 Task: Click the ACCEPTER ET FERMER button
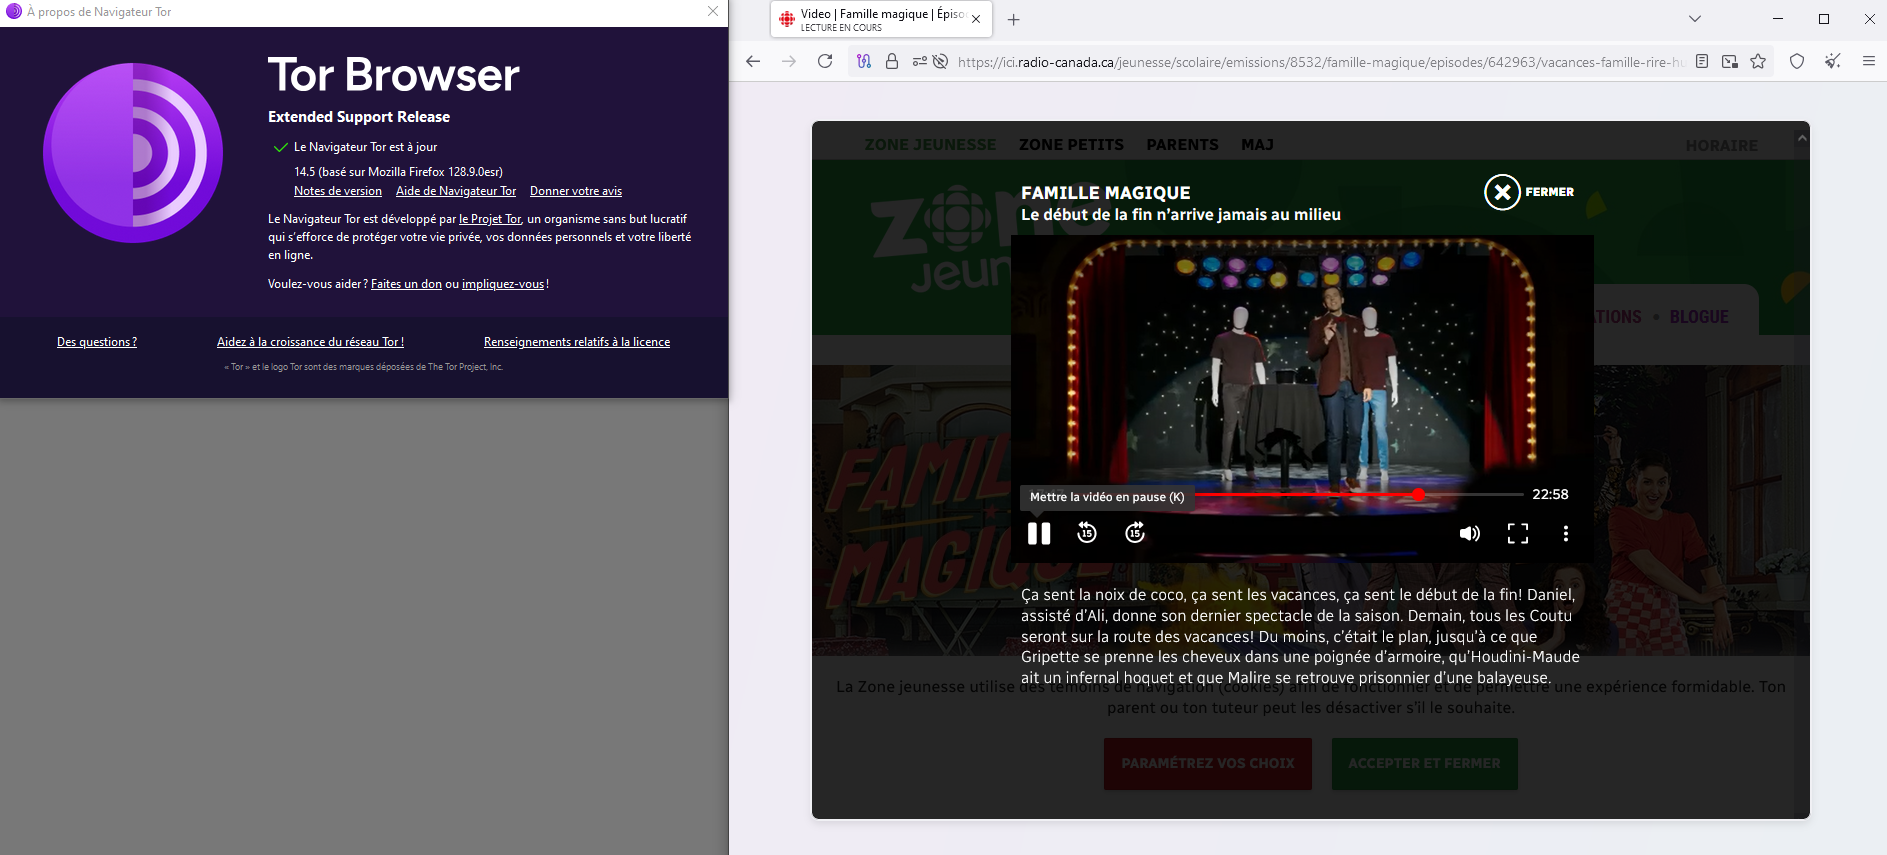click(x=1424, y=763)
